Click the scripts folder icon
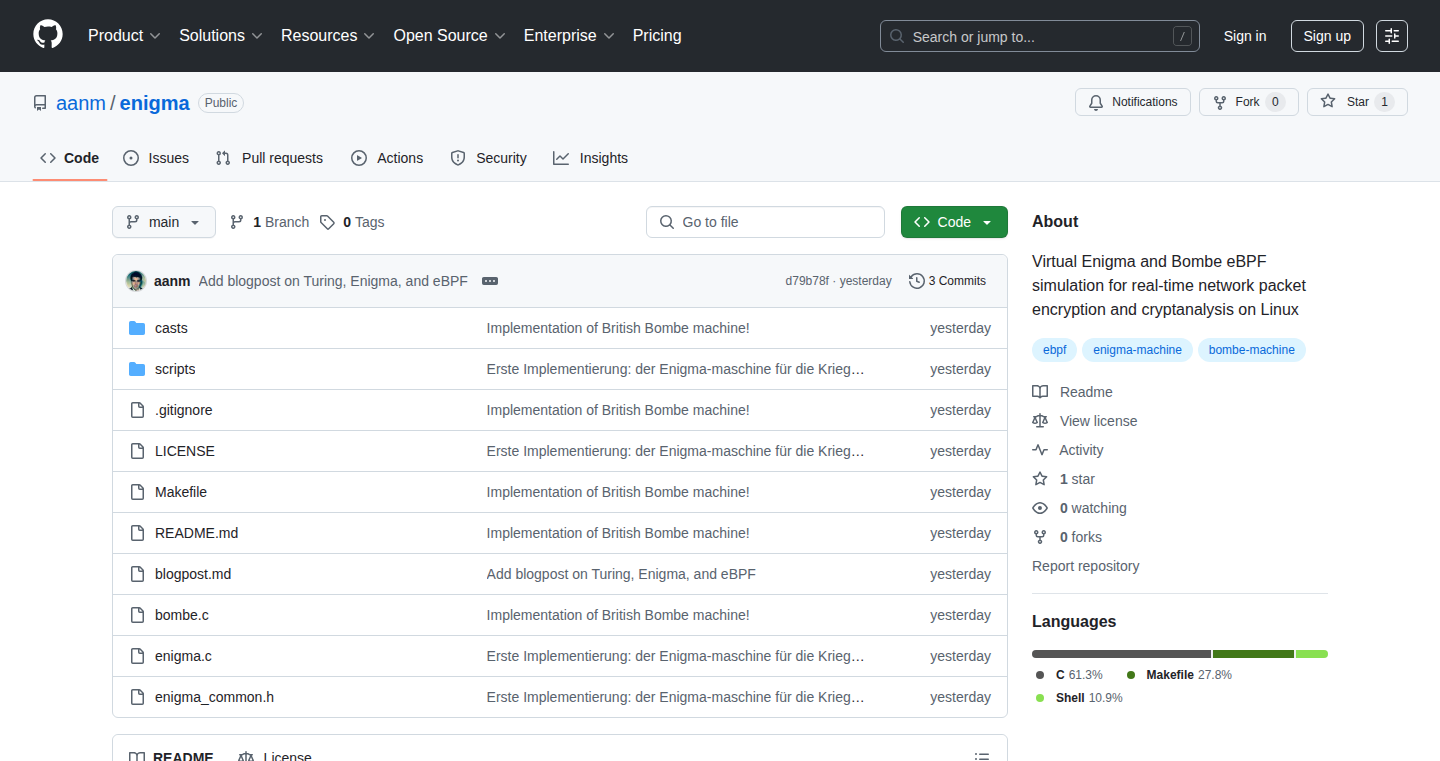Screen dimensions: 1440x761 (137, 369)
